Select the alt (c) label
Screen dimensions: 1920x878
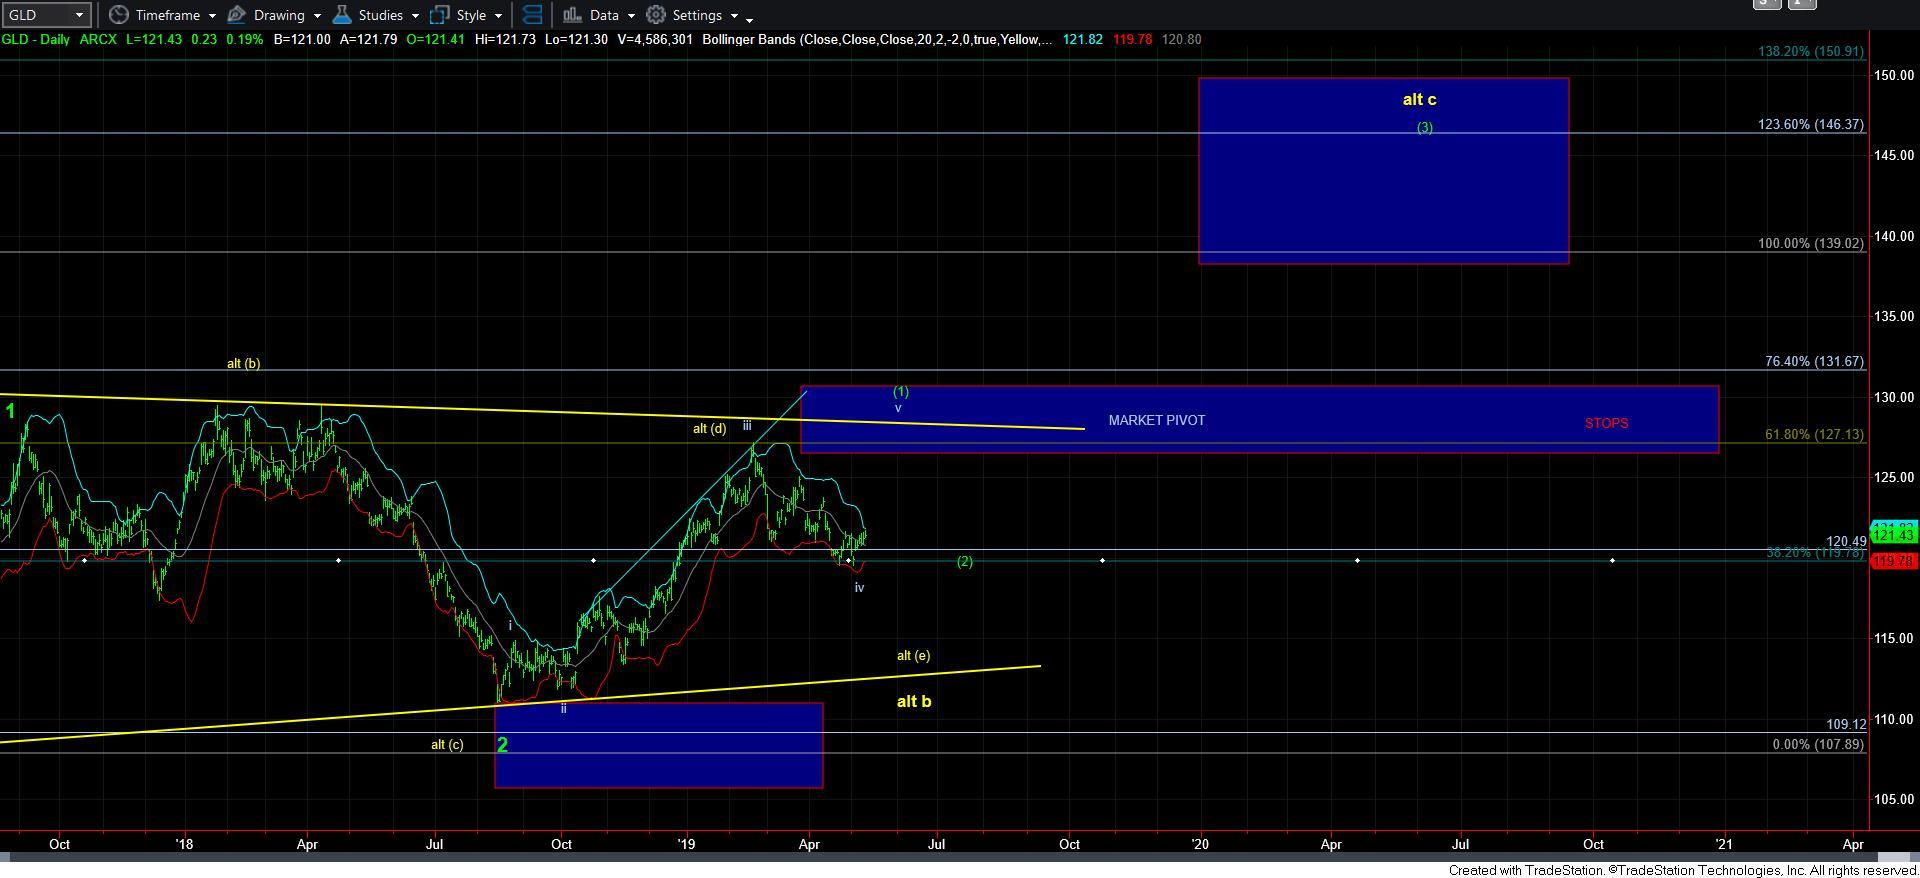(x=447, y=745)
